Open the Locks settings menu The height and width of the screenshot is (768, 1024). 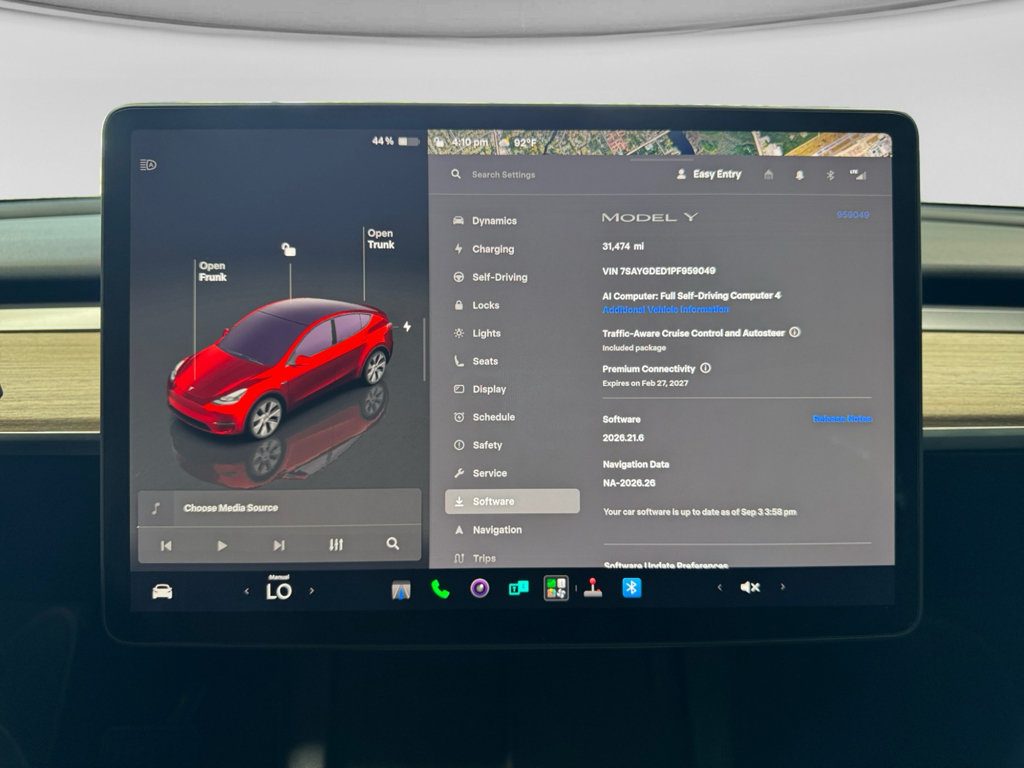click(x=476, y=305)
